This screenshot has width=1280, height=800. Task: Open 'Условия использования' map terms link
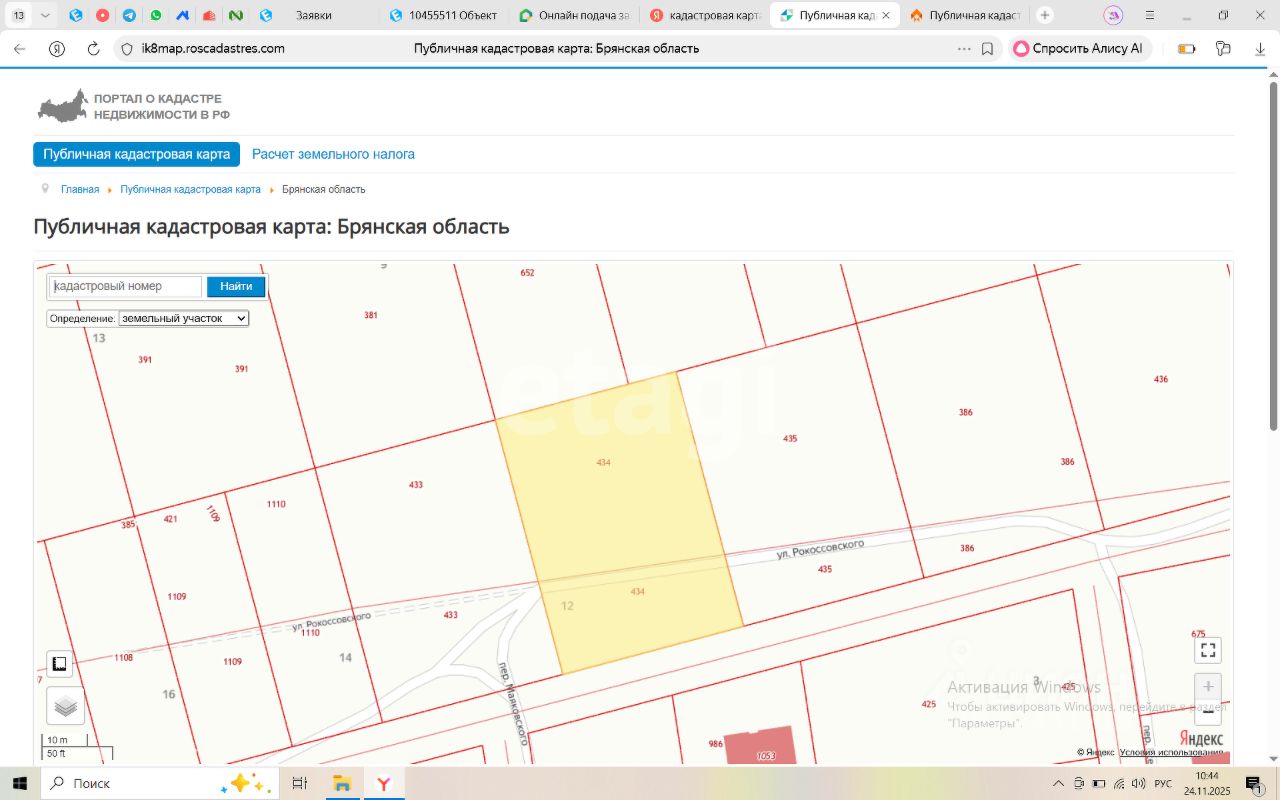point(1170,752)
